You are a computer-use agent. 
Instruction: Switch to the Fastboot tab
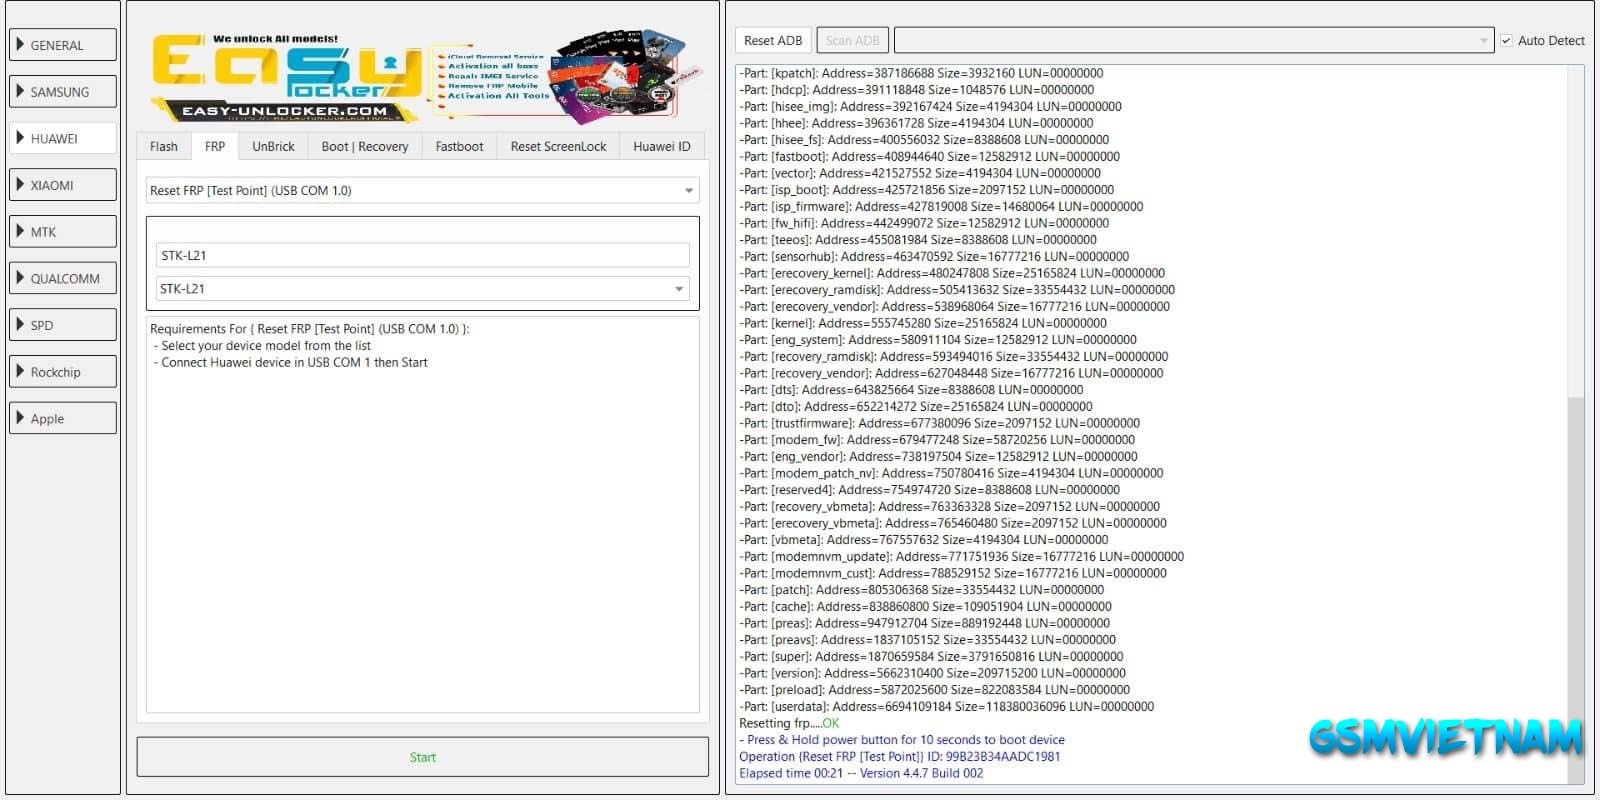(459, 146)
